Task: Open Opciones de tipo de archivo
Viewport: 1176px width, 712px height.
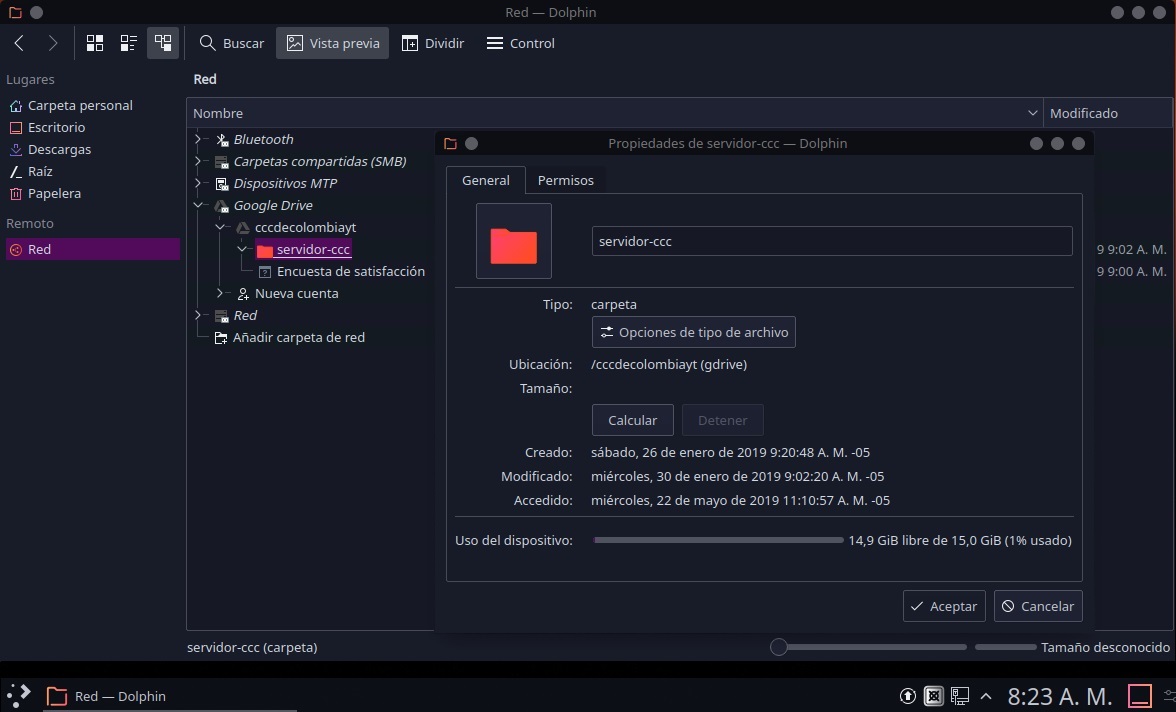Action: (693, 332)
